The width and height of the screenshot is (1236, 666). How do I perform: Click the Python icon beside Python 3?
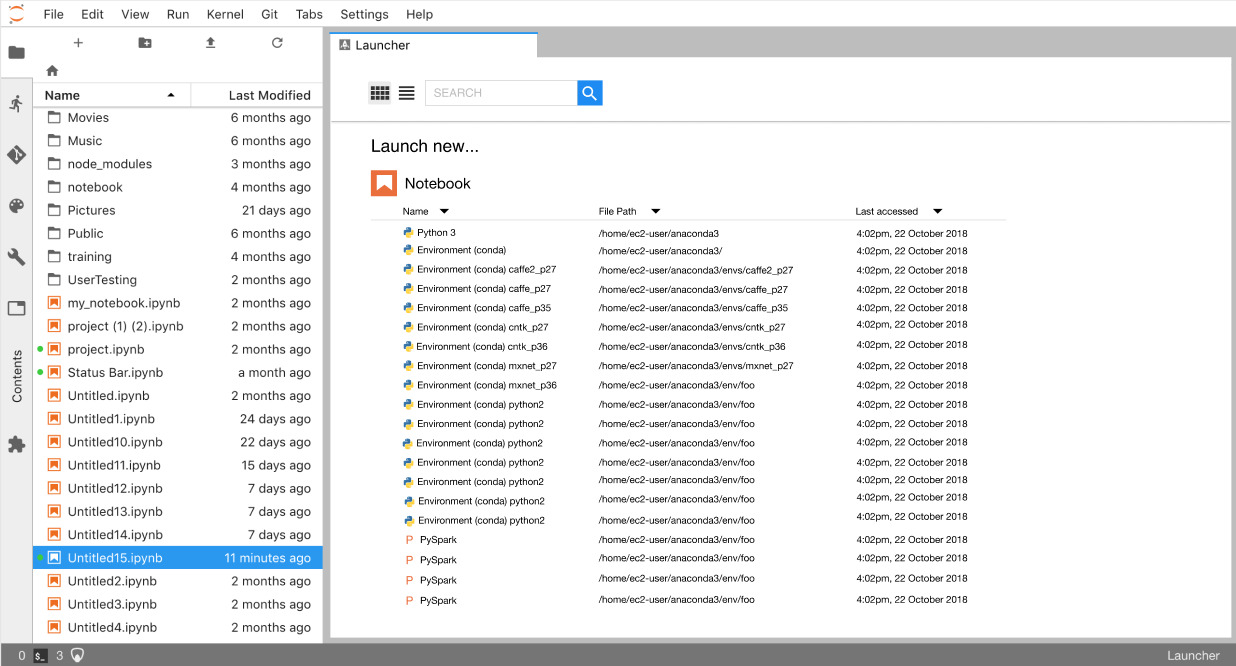[408, 232]
